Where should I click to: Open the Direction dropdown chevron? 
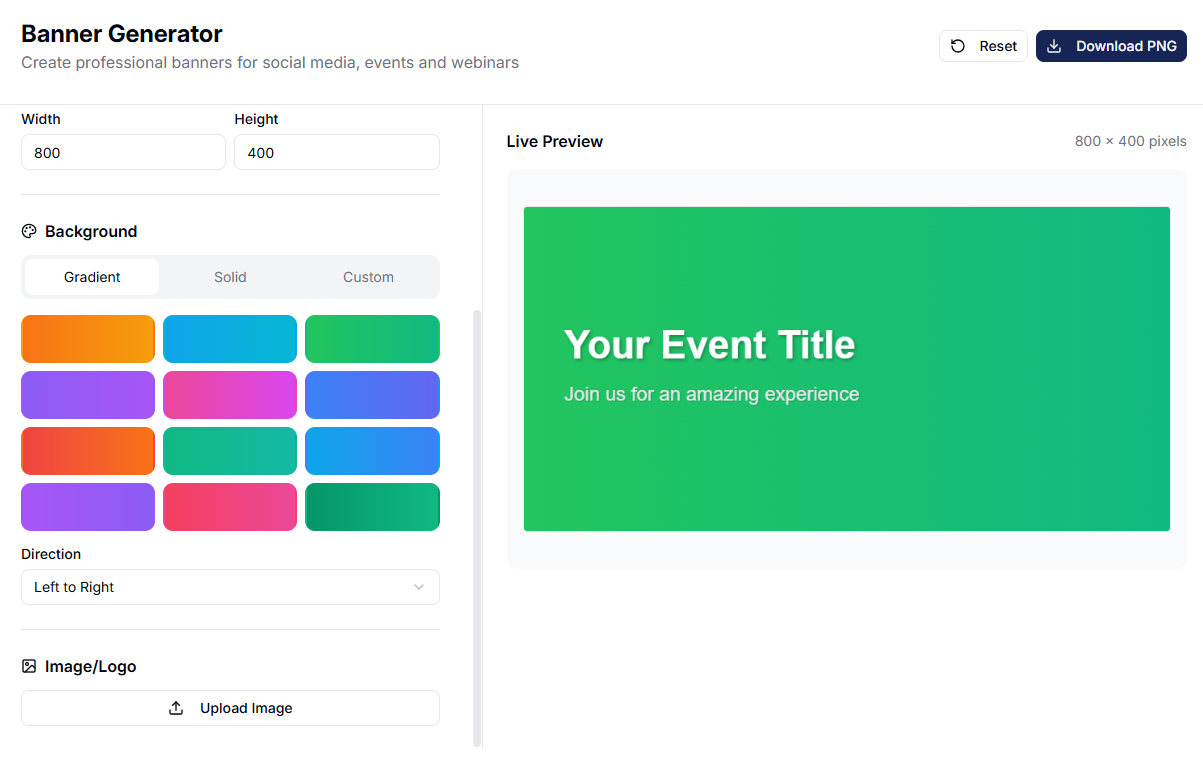pos(419,587)
